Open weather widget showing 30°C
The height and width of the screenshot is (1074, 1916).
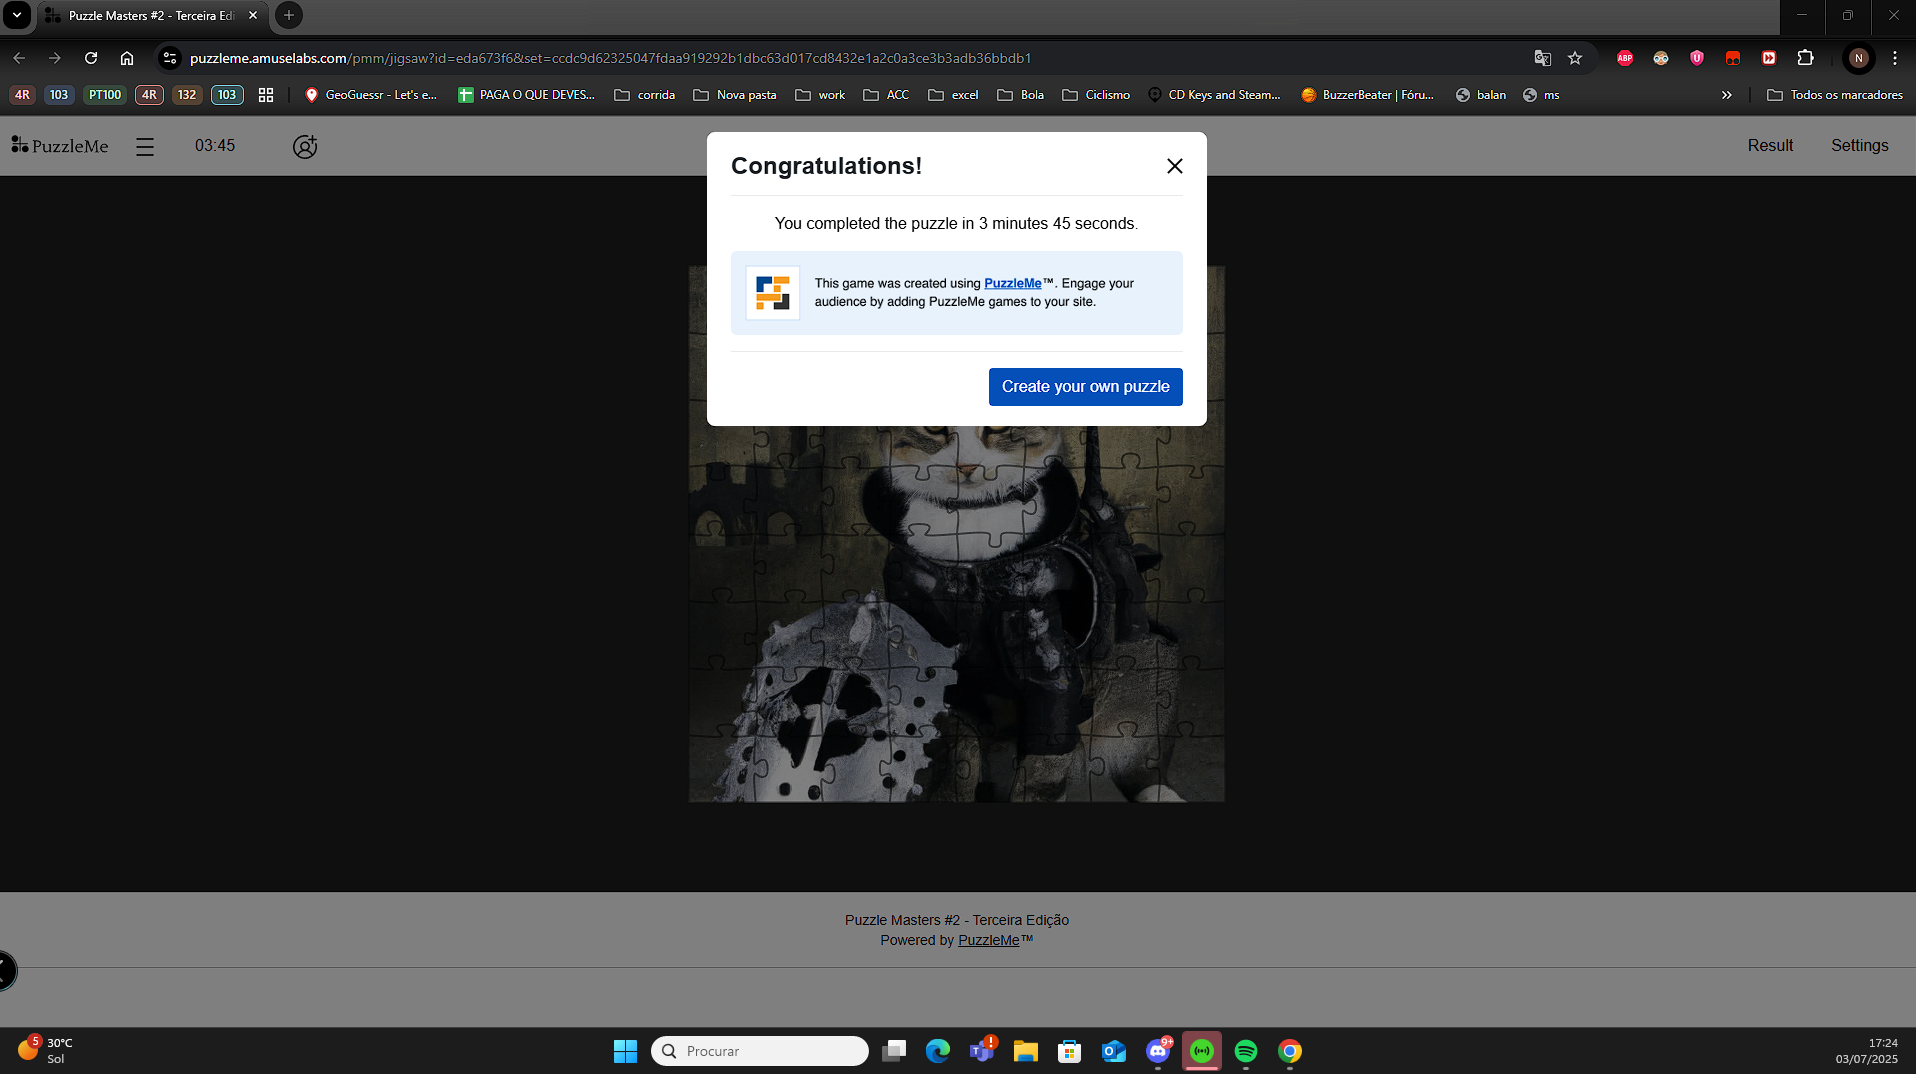46,1050
